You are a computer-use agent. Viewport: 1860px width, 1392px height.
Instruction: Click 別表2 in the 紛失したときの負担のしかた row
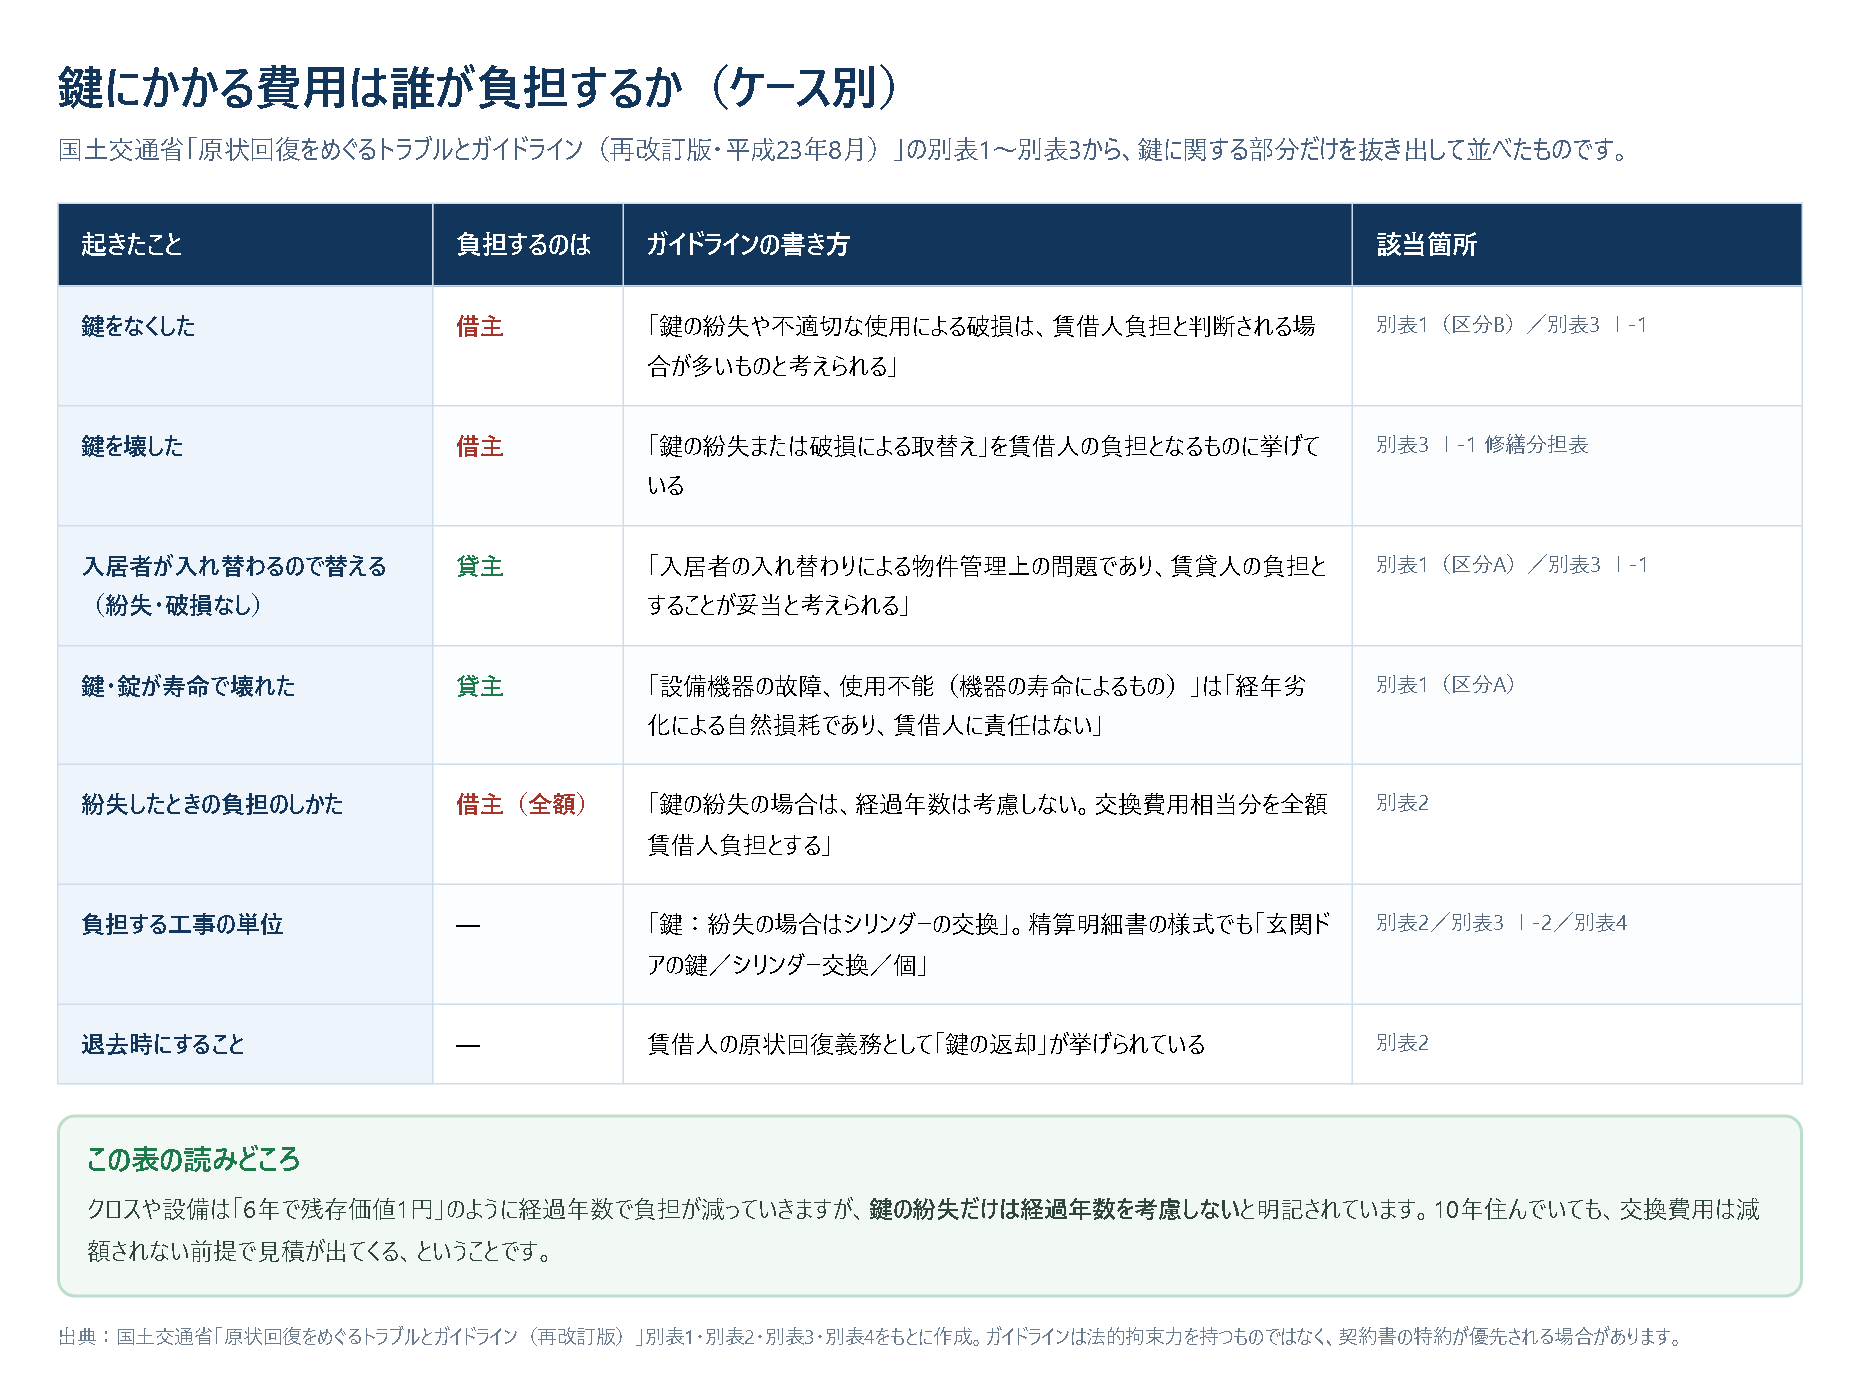tap(1402, 803)
